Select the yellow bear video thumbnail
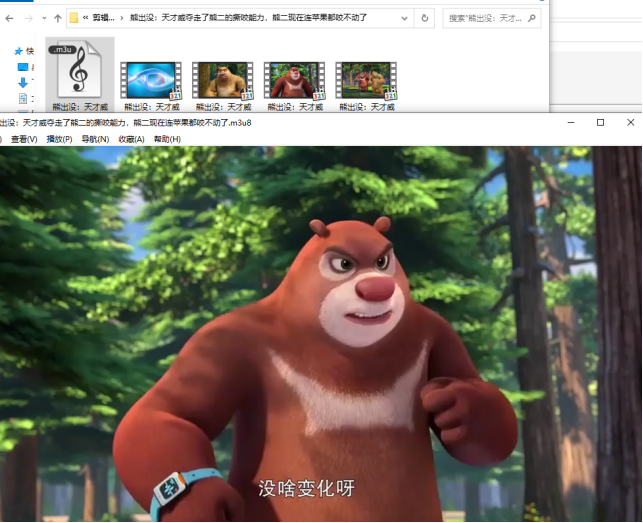 tap(223, 81)
